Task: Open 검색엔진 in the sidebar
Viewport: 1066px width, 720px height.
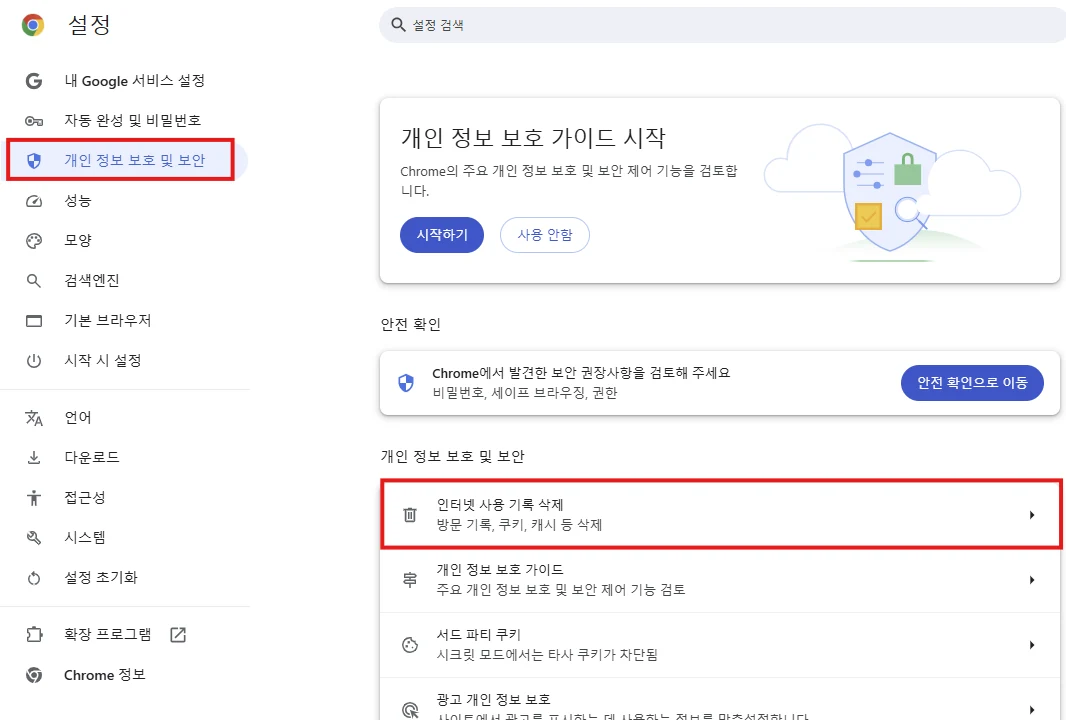Action: tap(92, 280)
